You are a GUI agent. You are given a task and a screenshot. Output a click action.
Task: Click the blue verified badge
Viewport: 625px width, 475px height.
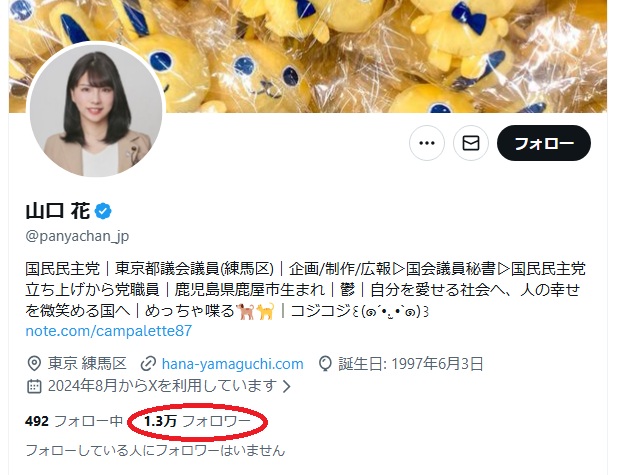coord(103,211)
